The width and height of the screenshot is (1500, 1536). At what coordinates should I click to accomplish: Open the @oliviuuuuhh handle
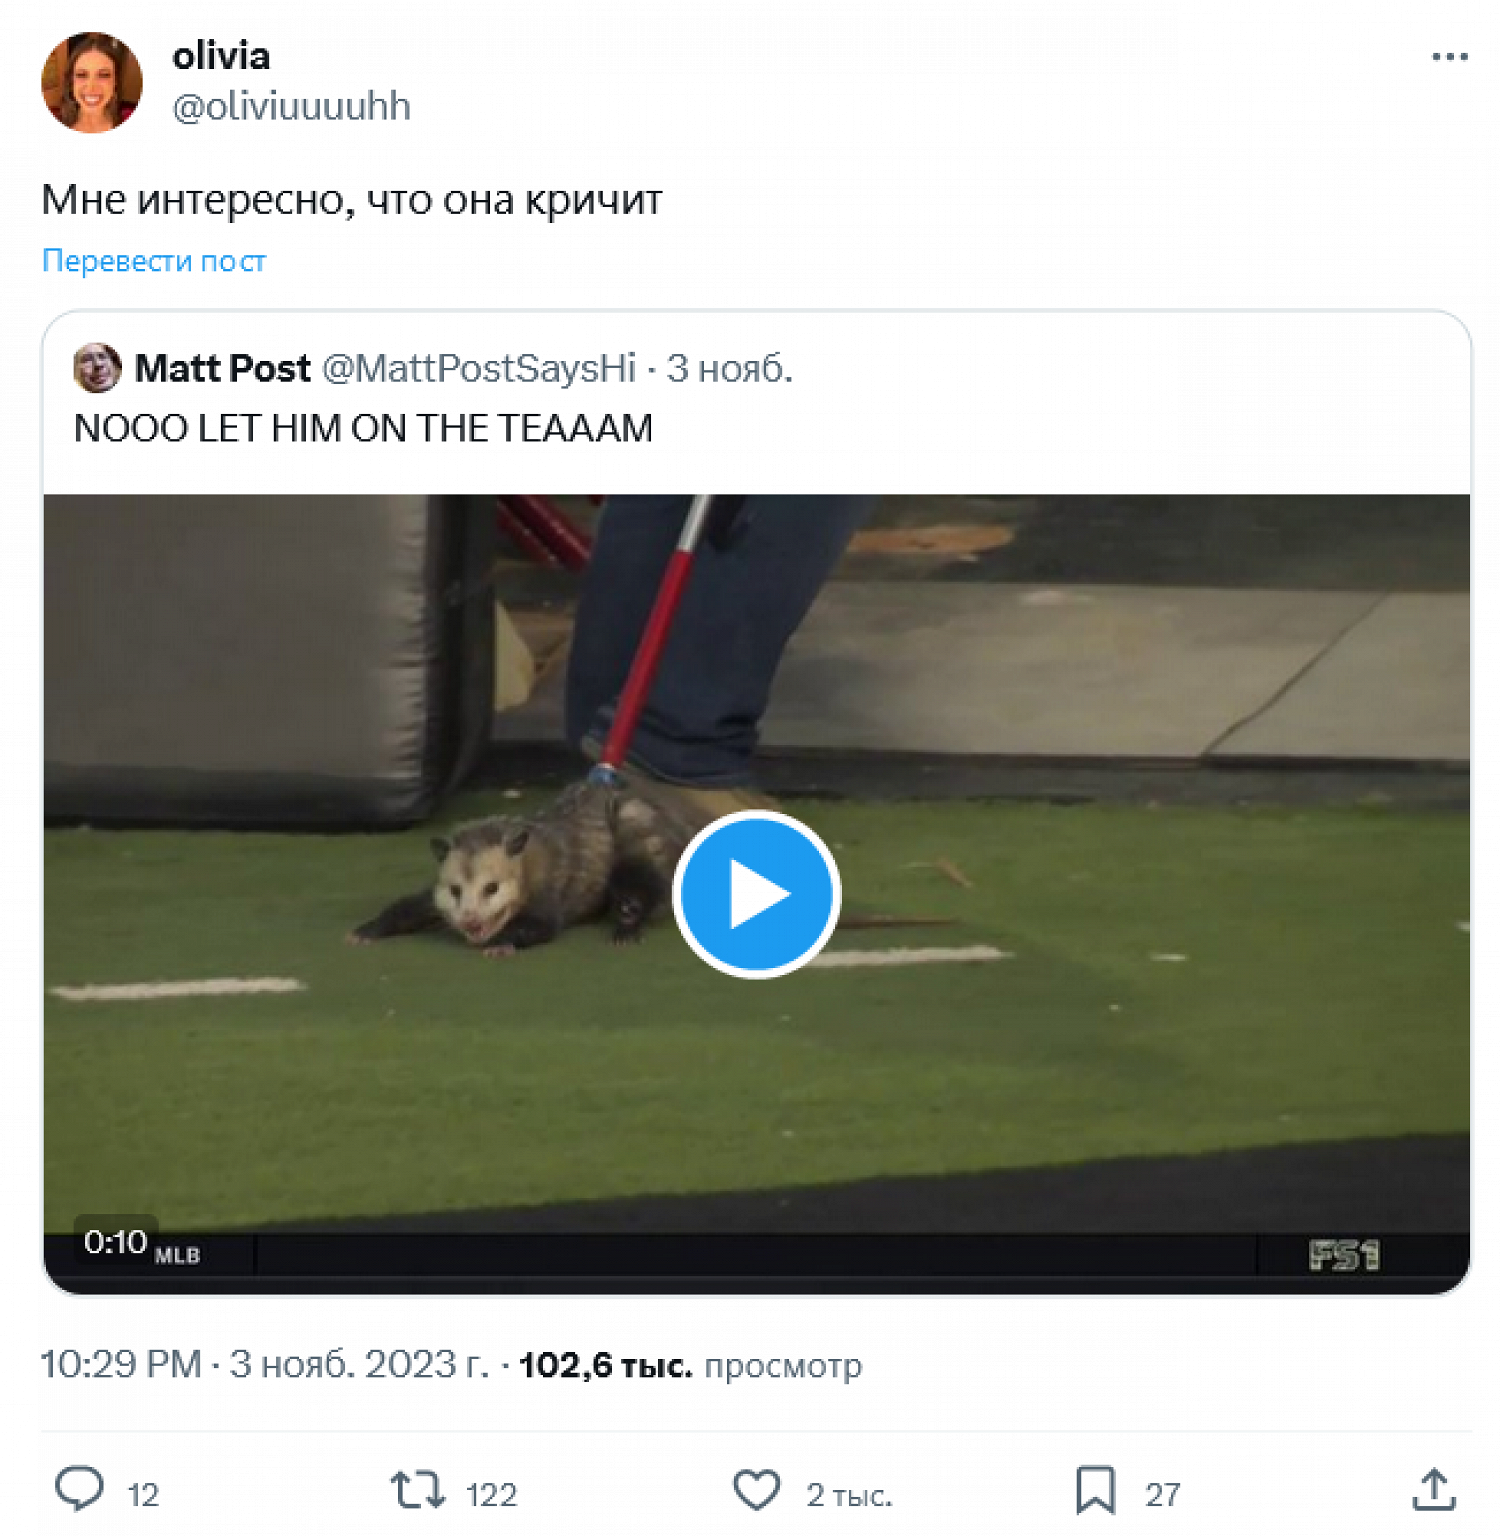291,106
